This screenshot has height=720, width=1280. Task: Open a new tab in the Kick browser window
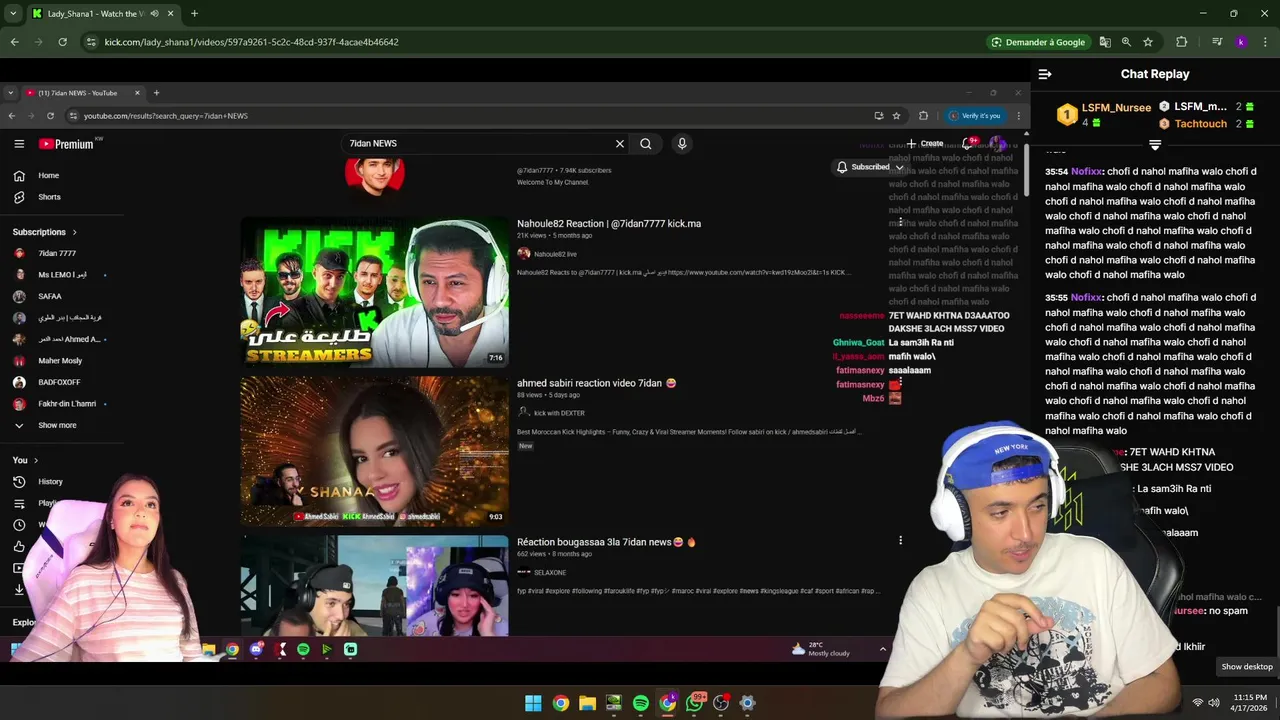194,14
